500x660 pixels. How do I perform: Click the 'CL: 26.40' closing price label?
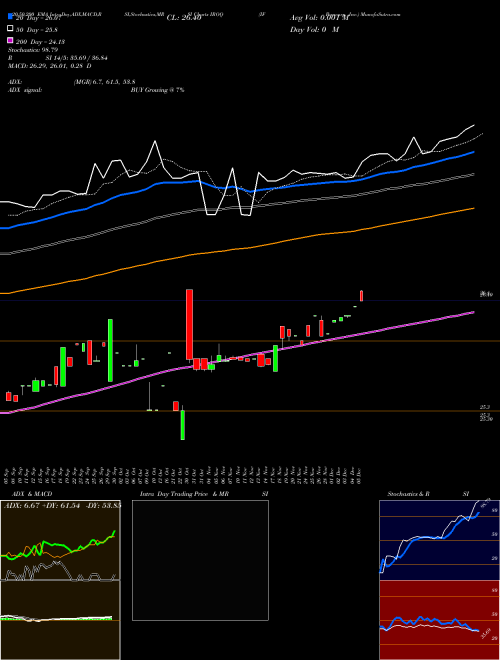(x=184, y=18)
